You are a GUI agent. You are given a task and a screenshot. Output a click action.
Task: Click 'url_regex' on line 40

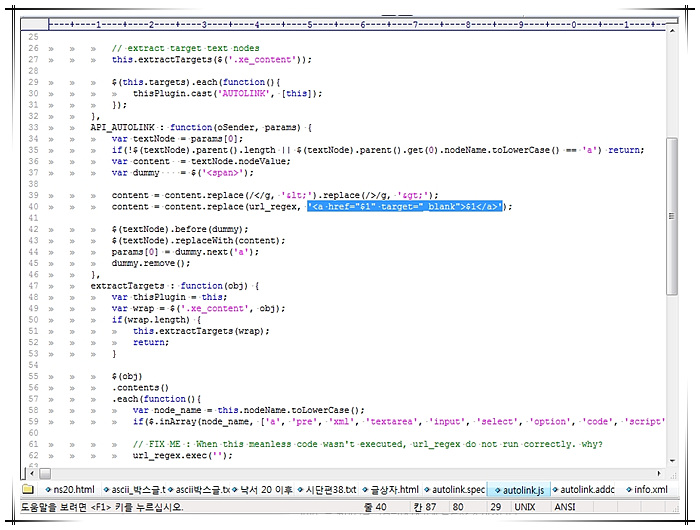tap(275, 206)
